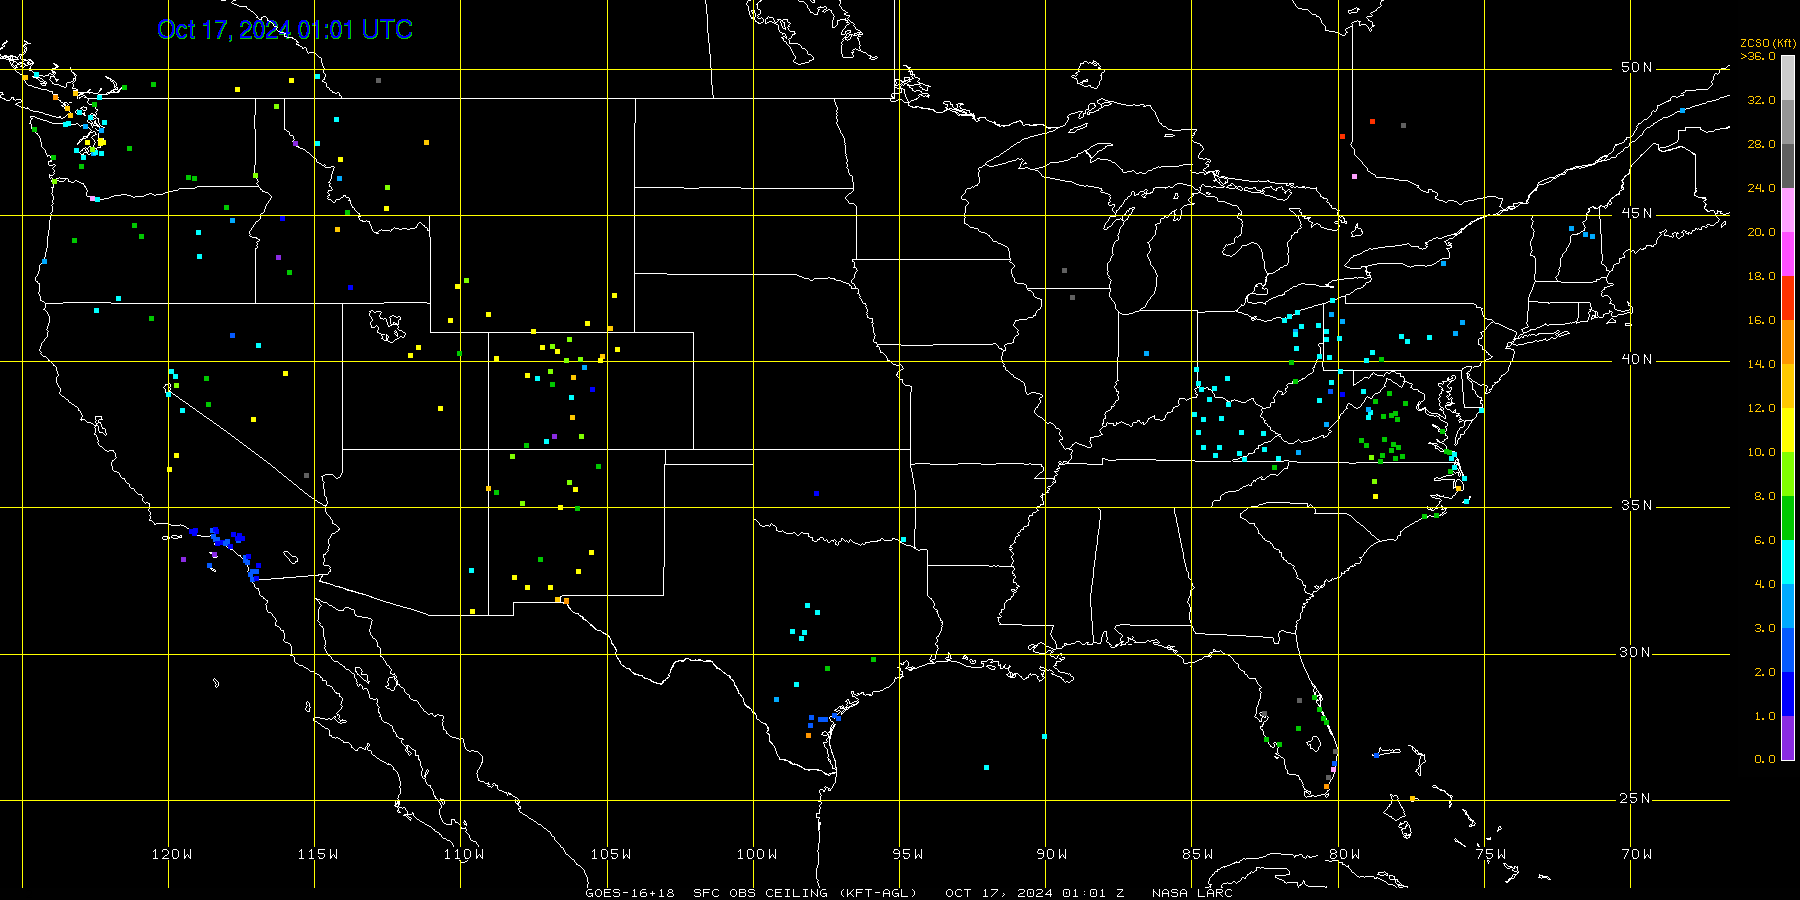Image resolution: width=1800 pixels, height=900 pixels.
Task: Click the 12.0 legend value
Action: [1762, 408]
